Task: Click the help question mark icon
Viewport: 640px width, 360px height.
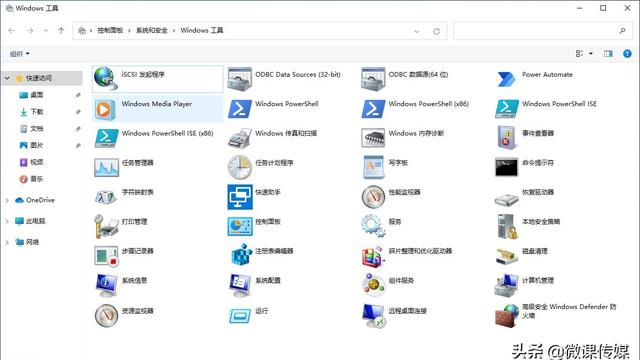Action: coord(627,53)
